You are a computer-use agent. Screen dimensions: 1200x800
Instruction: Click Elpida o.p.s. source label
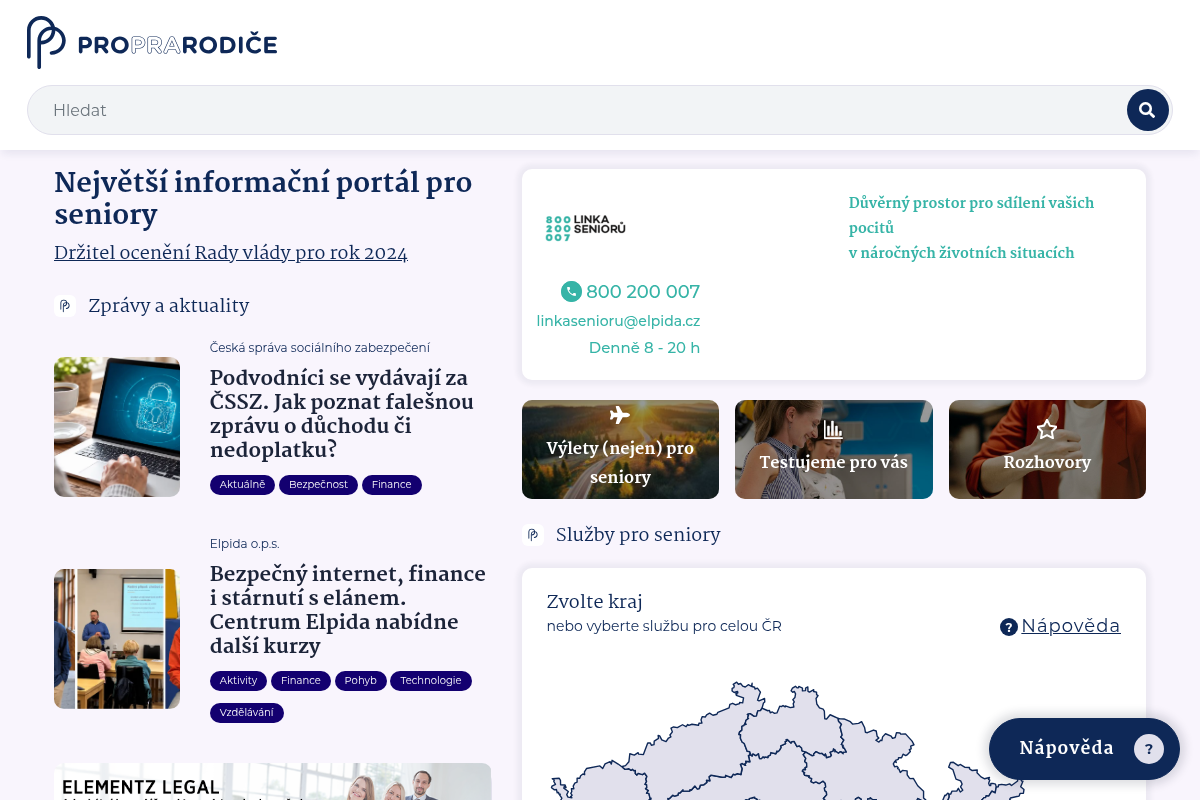[x=245, y=544]
